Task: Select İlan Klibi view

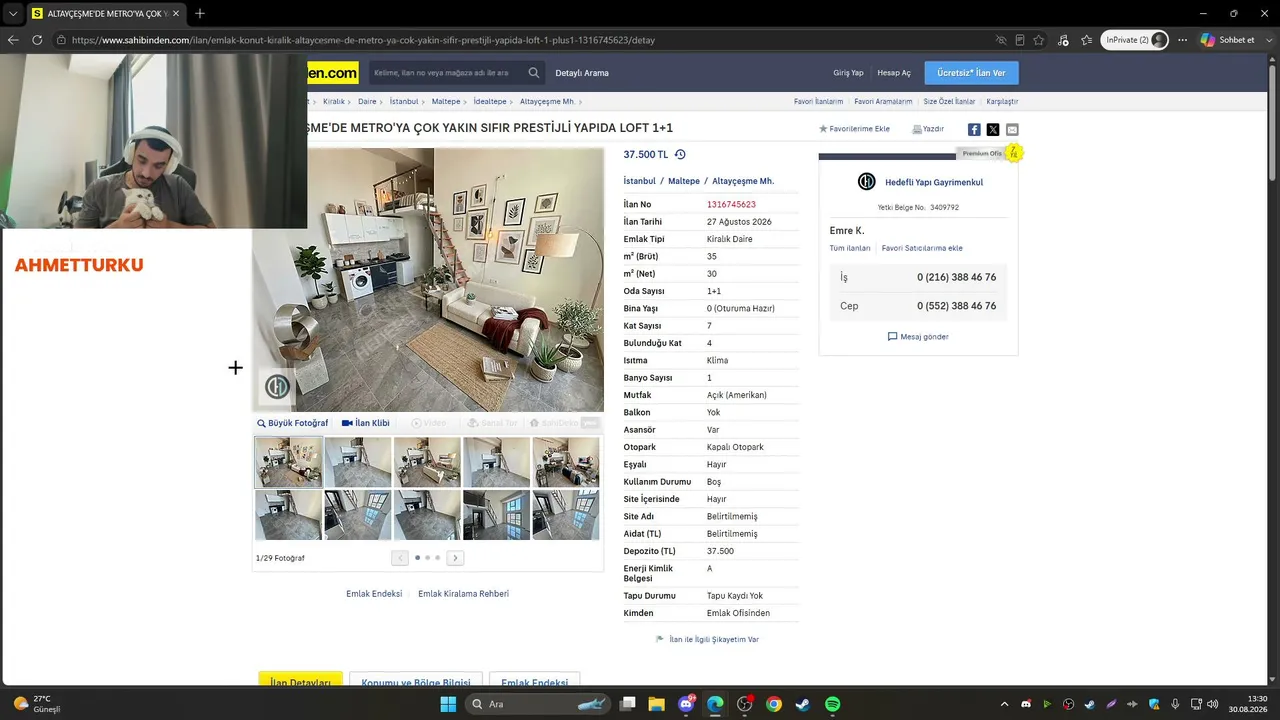Action: pyautogui.click(x=366, y=423)
